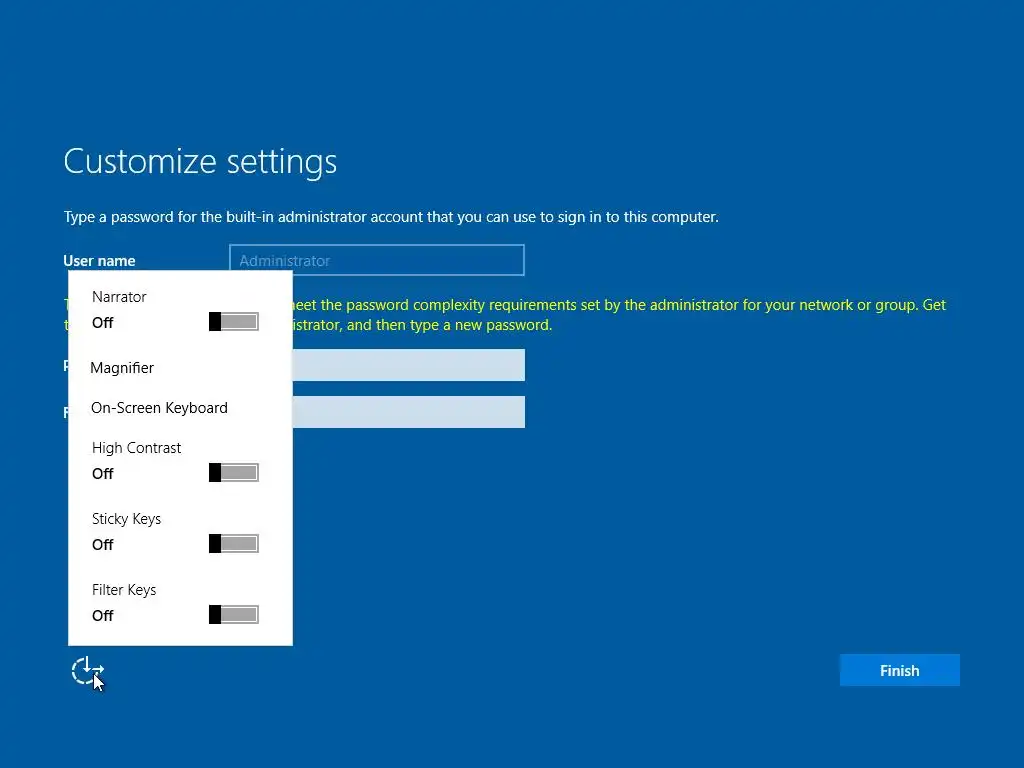Click the Finish button
This screenshot has height=768, width=1024.
[x=899, y=670]
